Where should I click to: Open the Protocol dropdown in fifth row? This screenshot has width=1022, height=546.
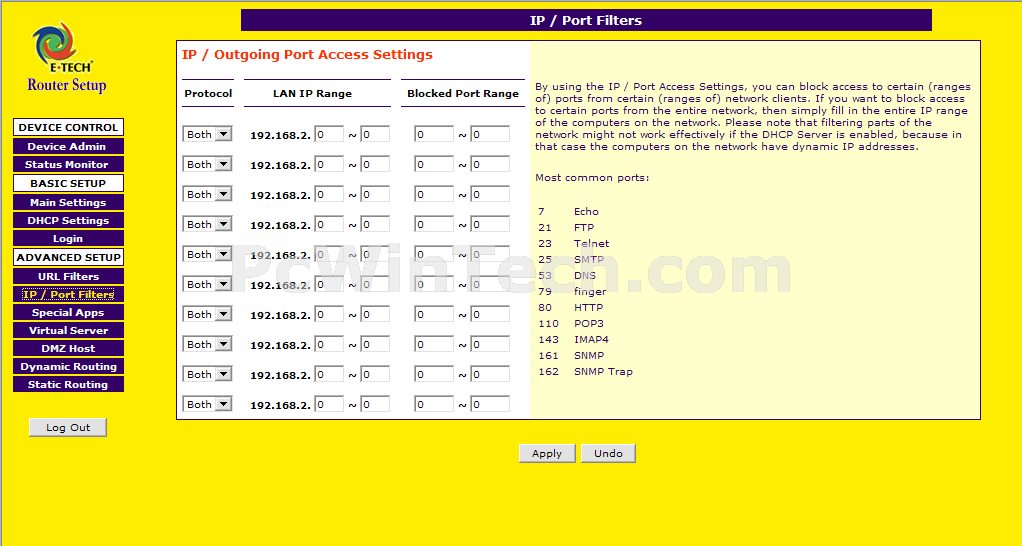coord(207,254)
